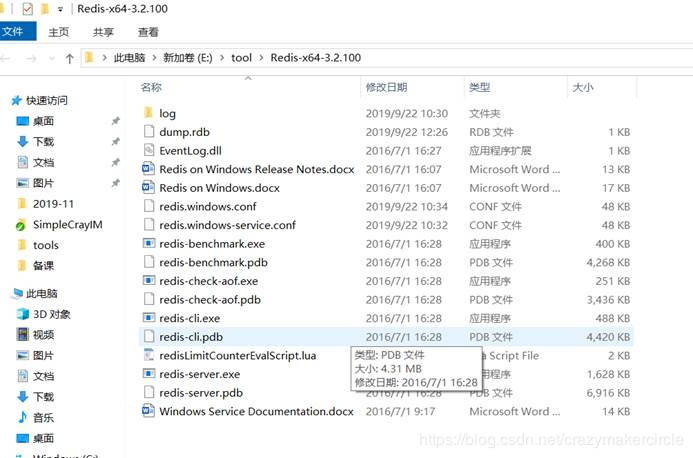
Task: Click the redis-benchmark.exe application icon
Action: [149, 244]
